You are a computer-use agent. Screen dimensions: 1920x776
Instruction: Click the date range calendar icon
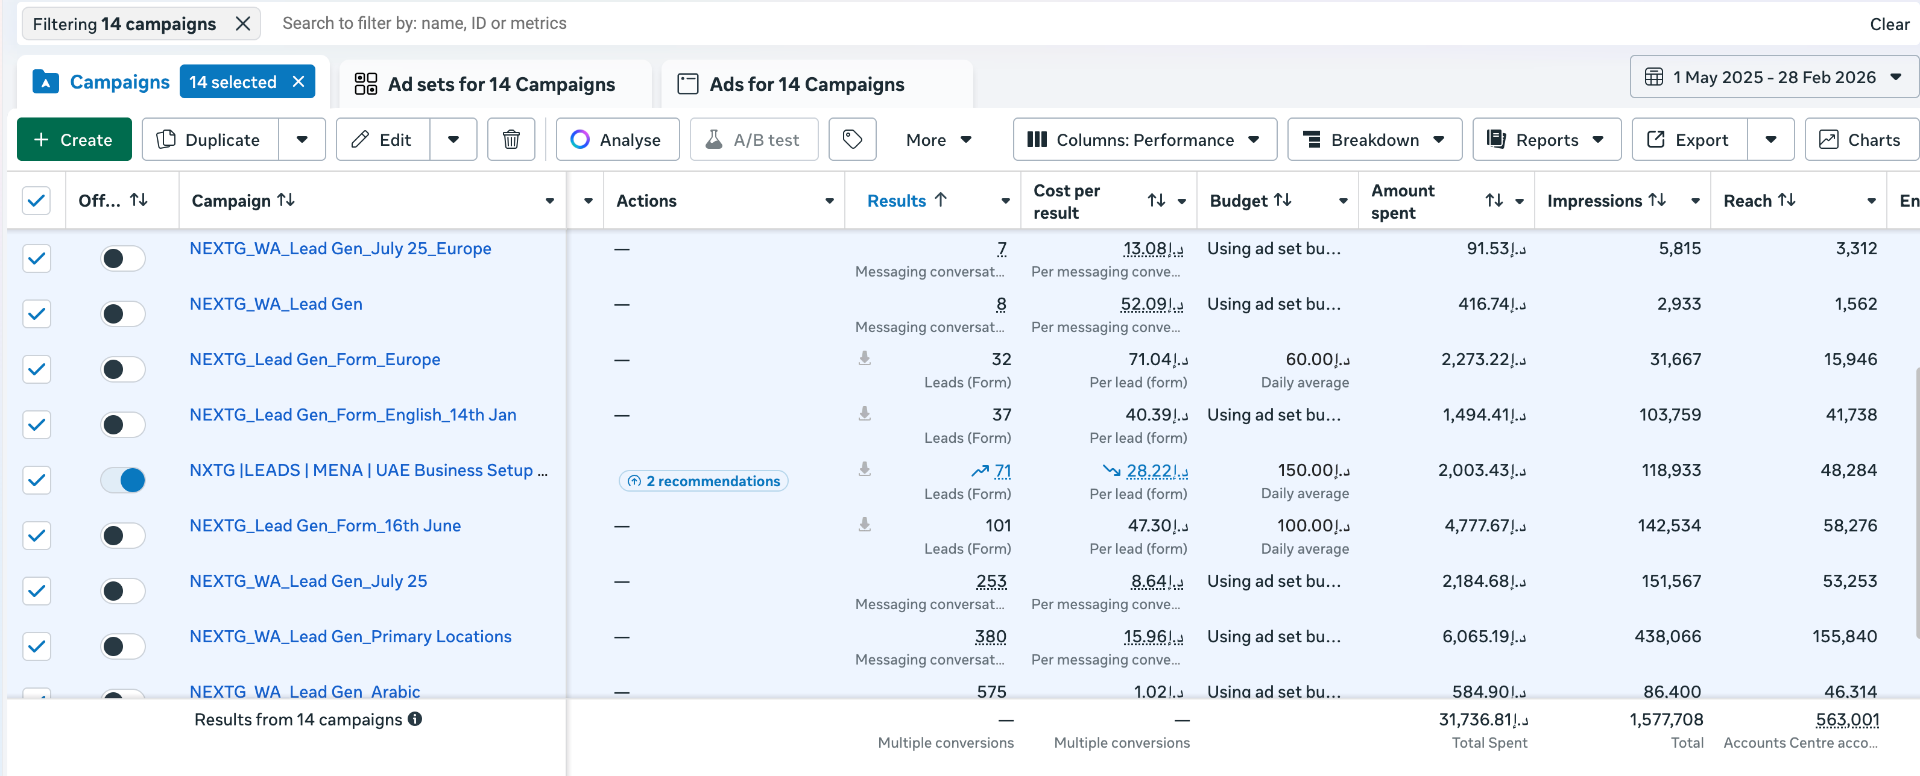1654,77
